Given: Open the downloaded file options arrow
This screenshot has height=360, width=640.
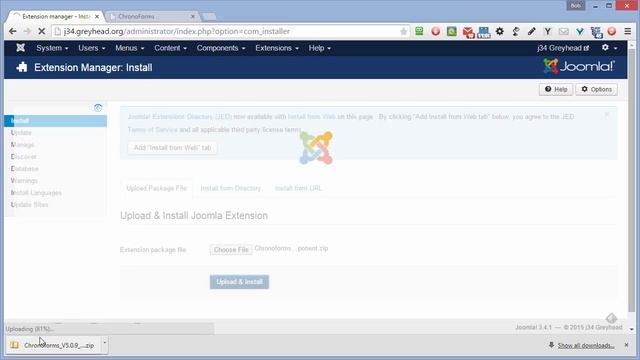Looking at the screenshot, I should (x=104, y=343).
